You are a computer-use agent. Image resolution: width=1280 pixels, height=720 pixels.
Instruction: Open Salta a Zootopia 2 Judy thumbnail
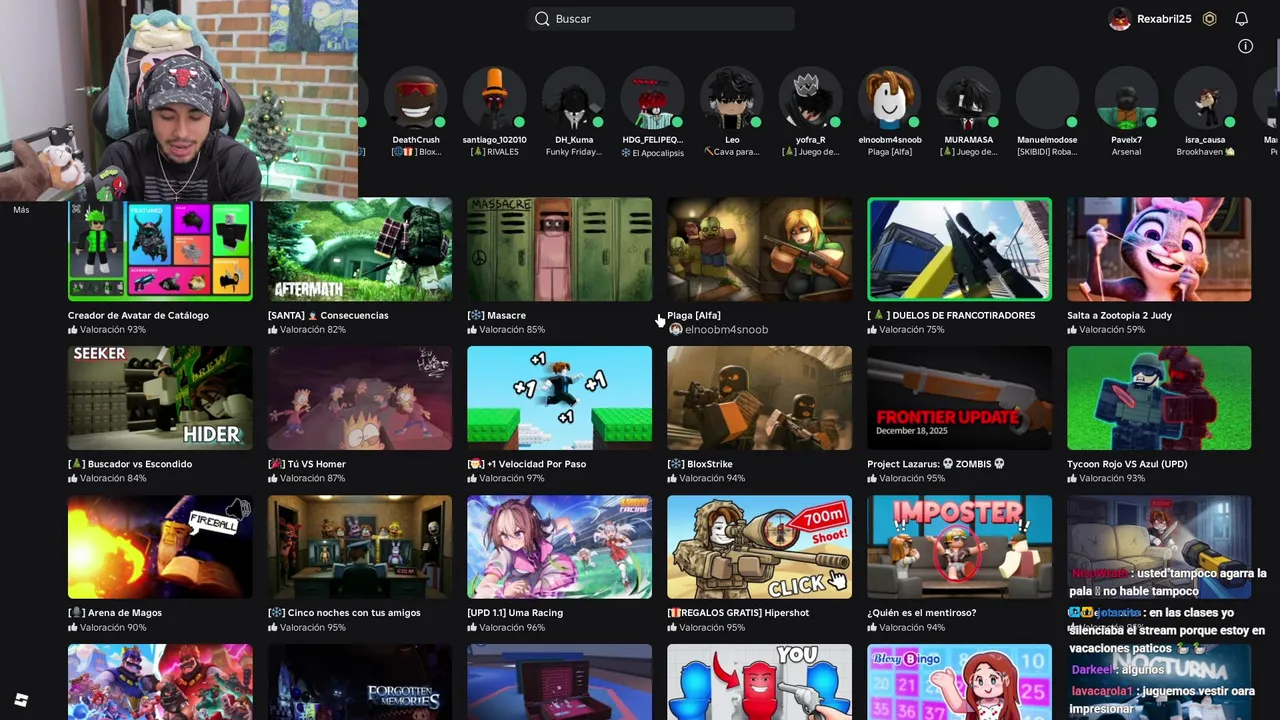coord(1159,249)
